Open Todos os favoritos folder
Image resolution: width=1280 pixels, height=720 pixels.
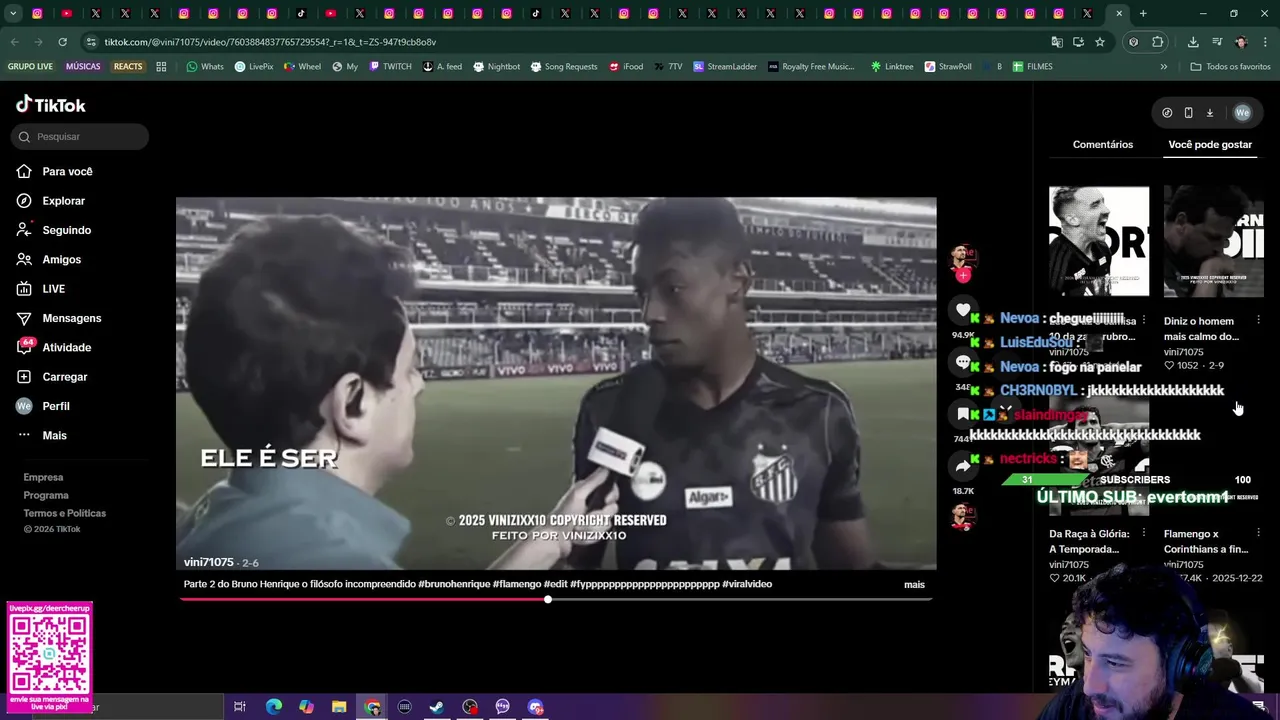pos(1230,67)
